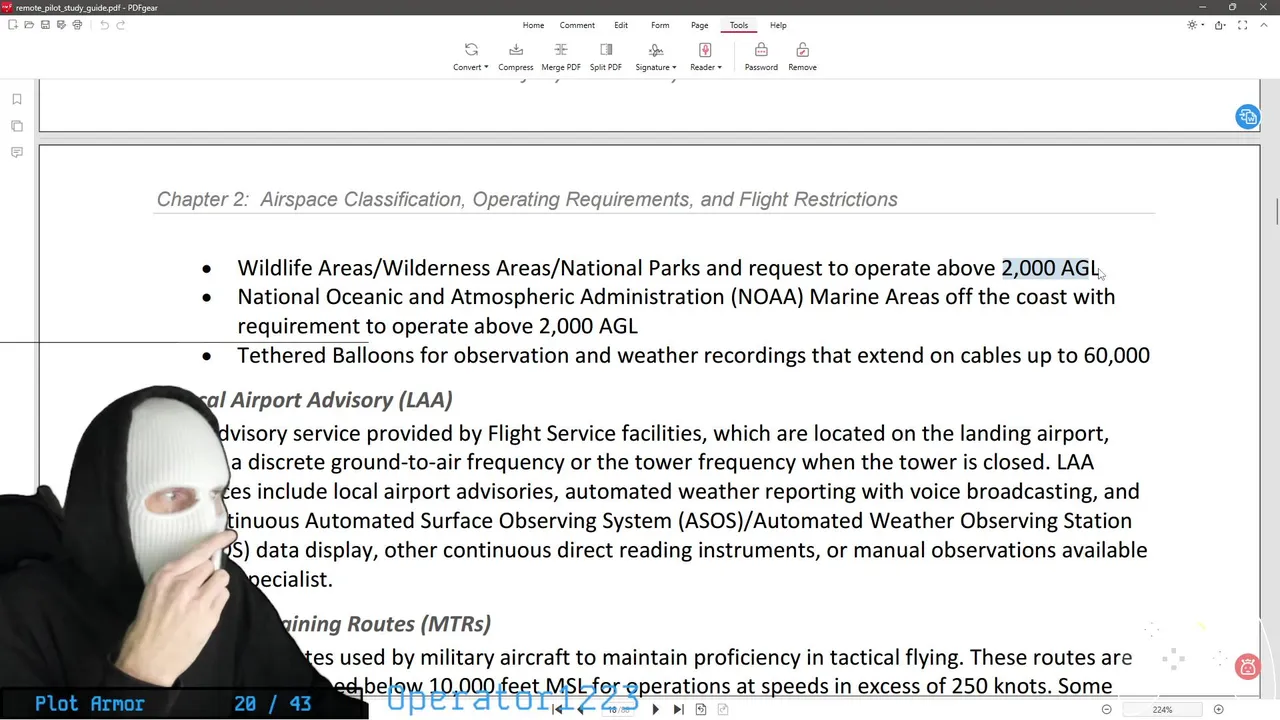The width and height of the screenshot is (1280, 720).
Task: Go to the previous page
Action: [580, 709]
